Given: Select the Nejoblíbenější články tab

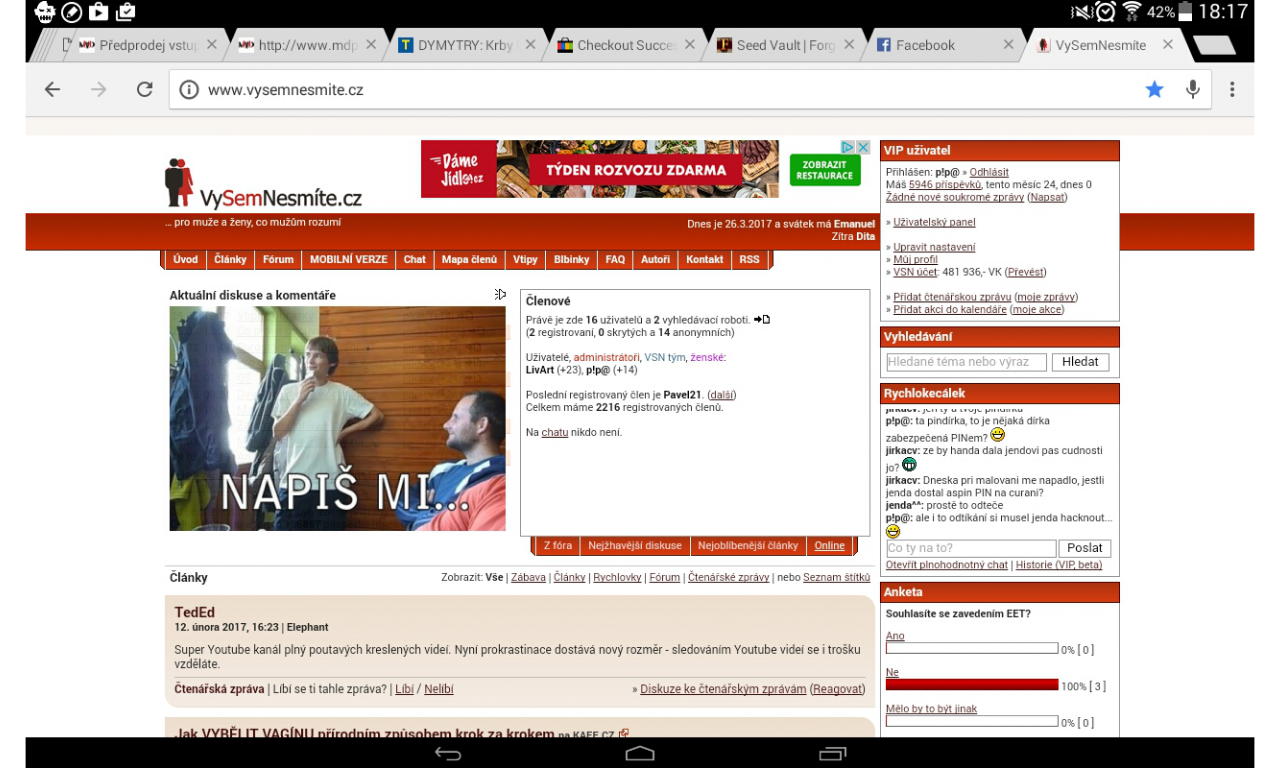Looking at the screenshot, I should click(x=748, y=546).
